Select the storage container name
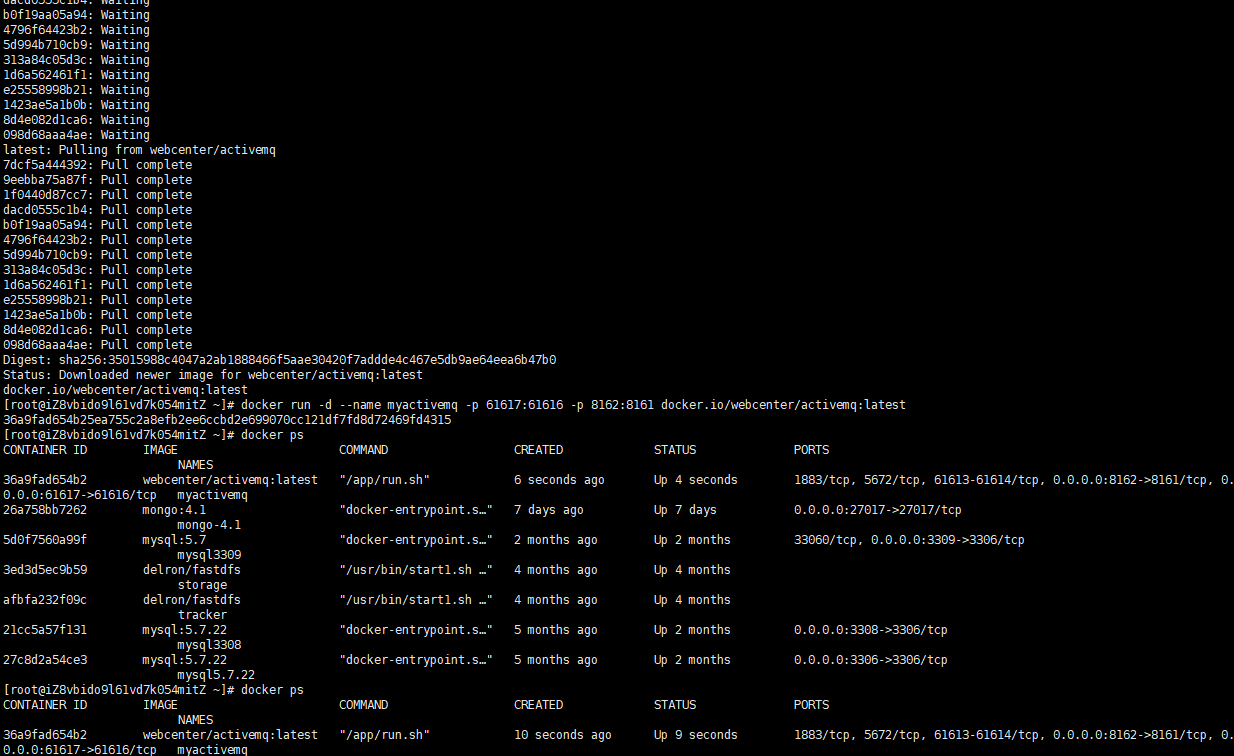1234x756 pixels. tap(201, 584)
